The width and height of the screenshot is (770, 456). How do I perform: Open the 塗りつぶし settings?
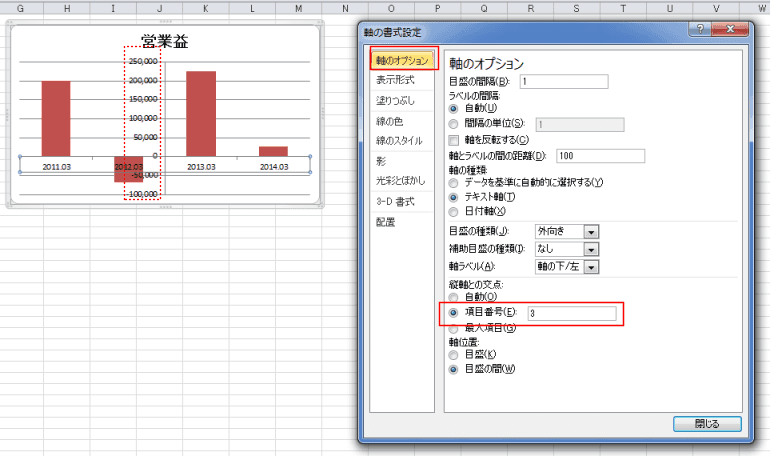click(395, 101)
